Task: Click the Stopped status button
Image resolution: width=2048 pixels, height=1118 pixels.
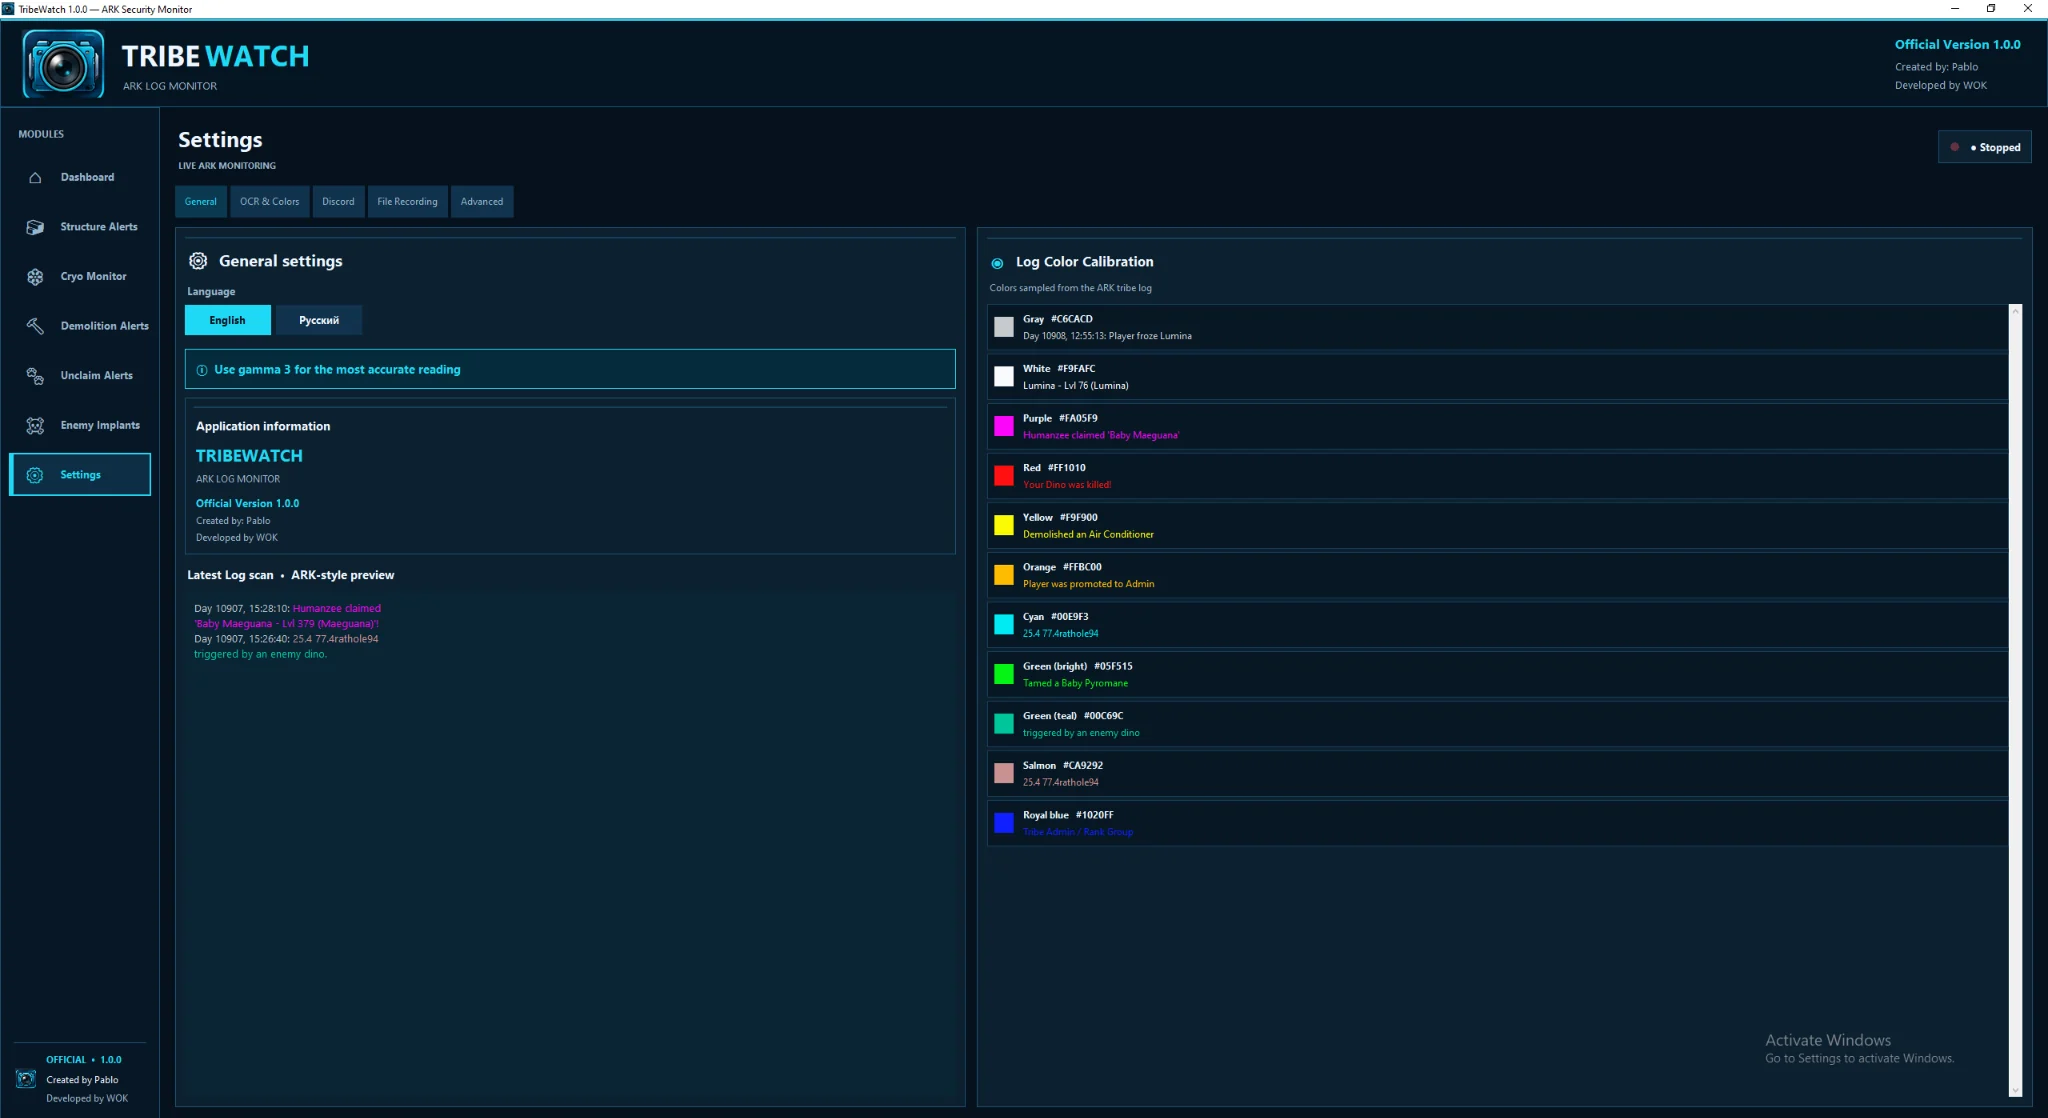Action: pos(1984,147)
